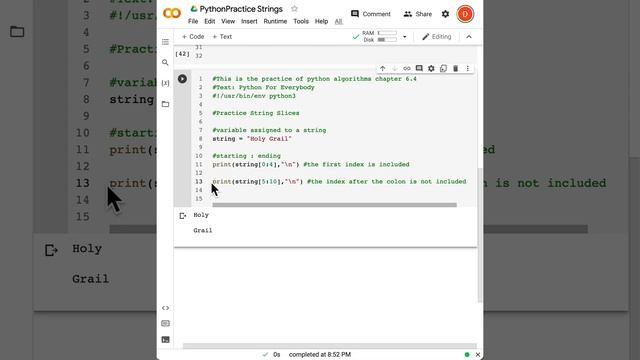Star the PythonPractice Strings notebook
Image resolution: width=640 pixels, height=360 pixels.
[294, 9]
